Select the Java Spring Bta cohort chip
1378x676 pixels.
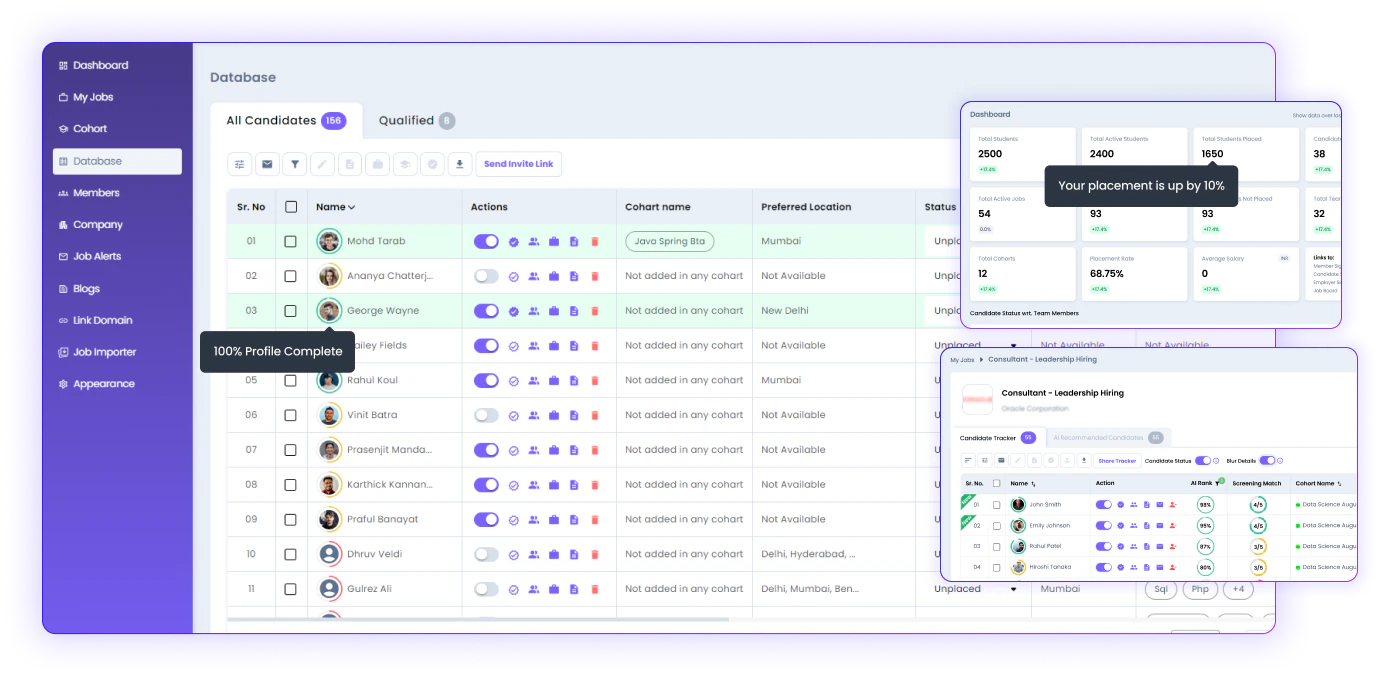click(669, 241)
